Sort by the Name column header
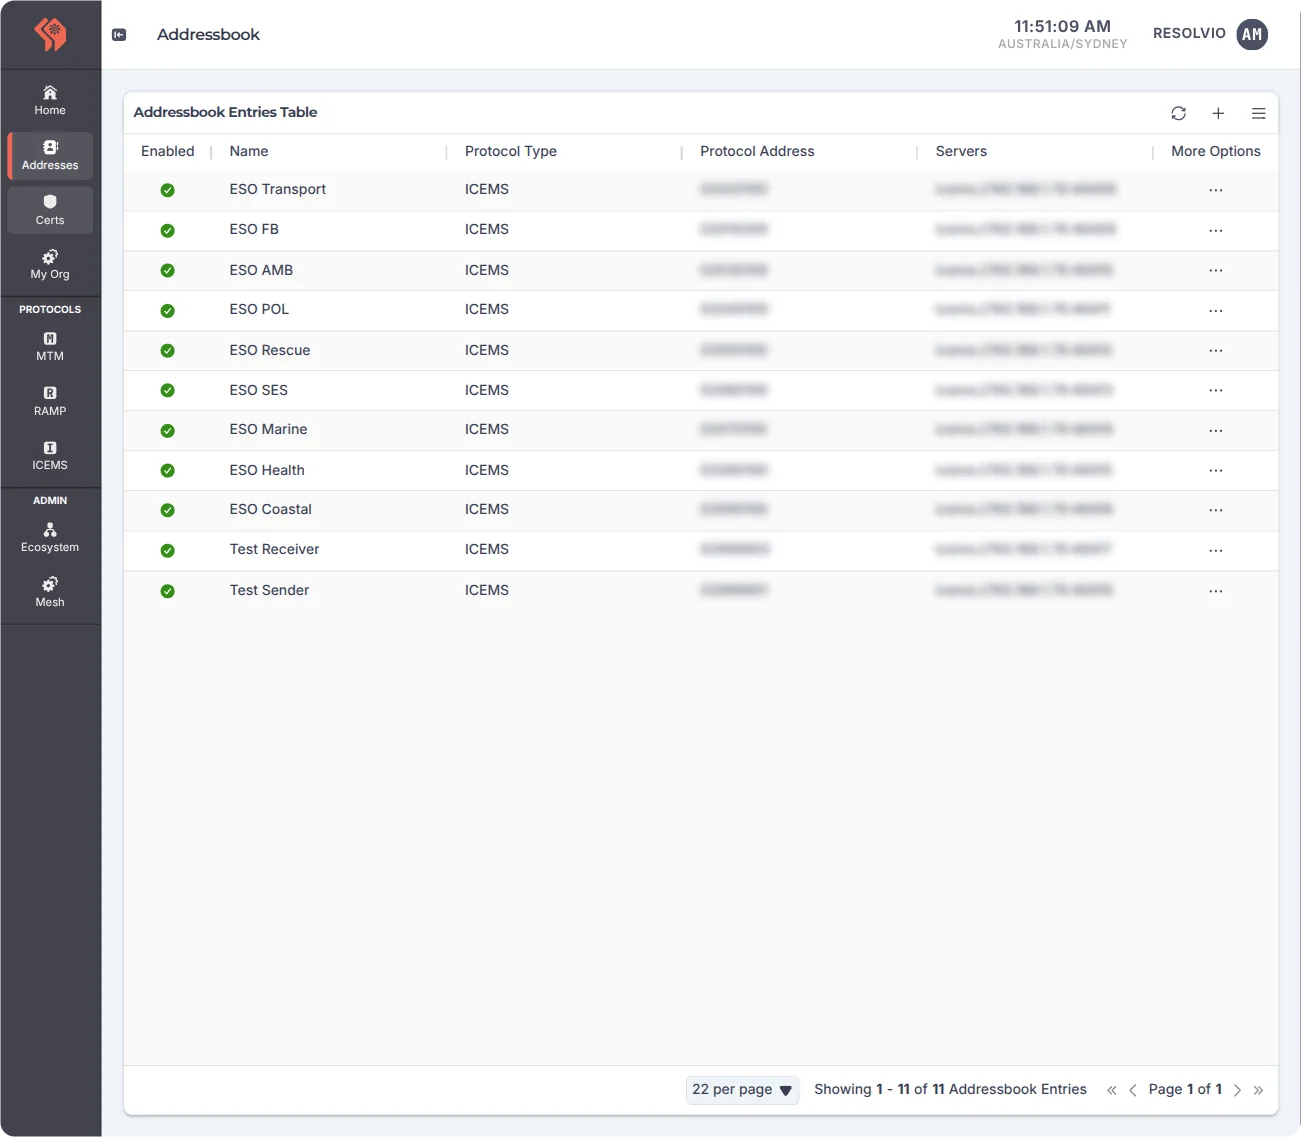The width and height of the screenshot is (1301, 1137). coord(249,151)
